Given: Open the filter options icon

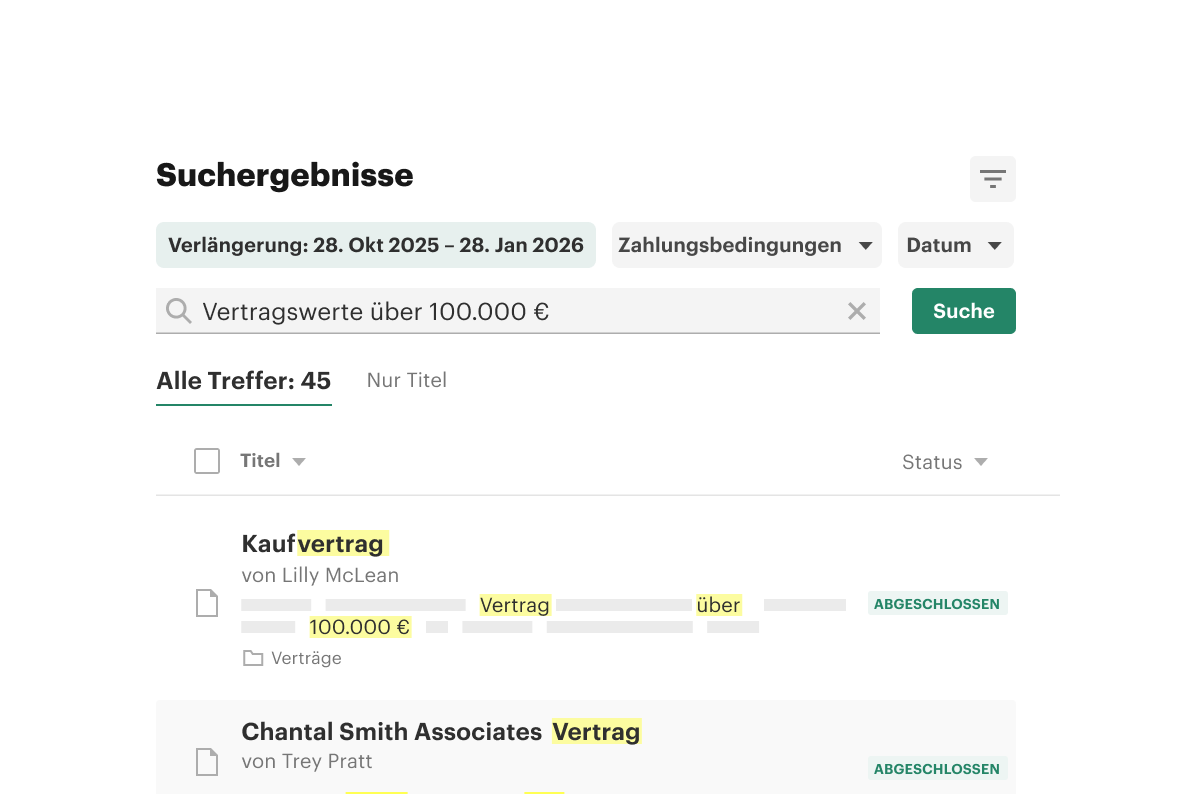Looking at the screenshot, I should 993,179.
